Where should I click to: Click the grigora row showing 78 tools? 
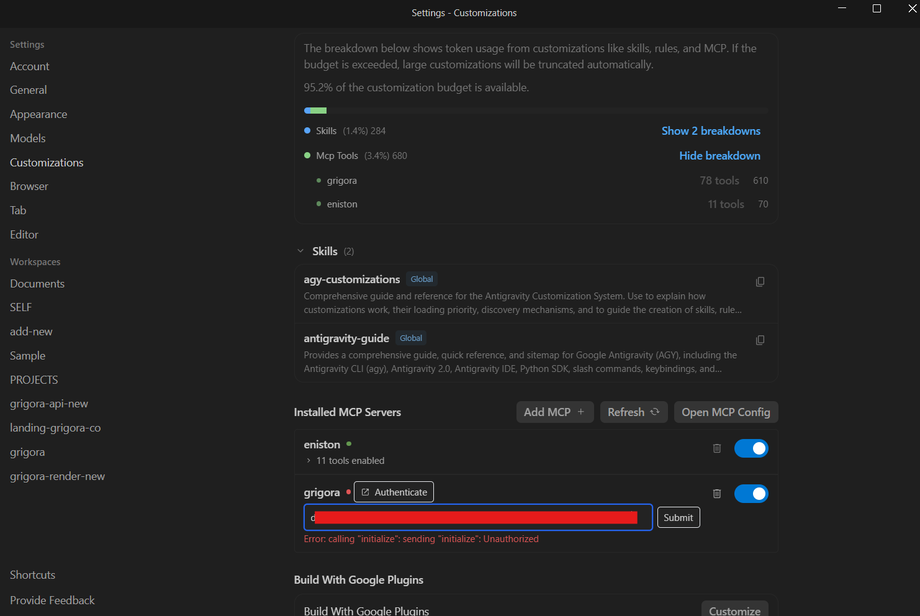coord(542,180)
